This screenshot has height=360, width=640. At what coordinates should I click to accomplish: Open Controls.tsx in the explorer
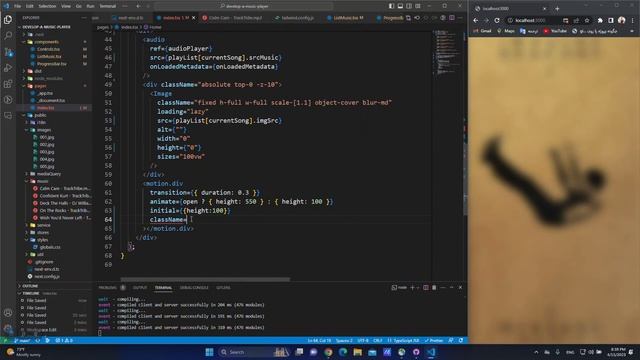48,49
